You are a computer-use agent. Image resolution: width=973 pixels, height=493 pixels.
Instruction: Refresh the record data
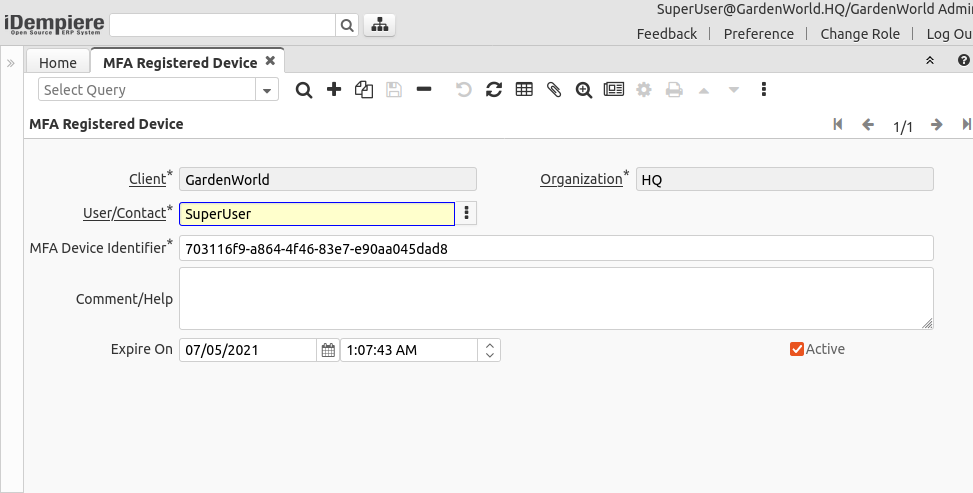coord(494,90)
